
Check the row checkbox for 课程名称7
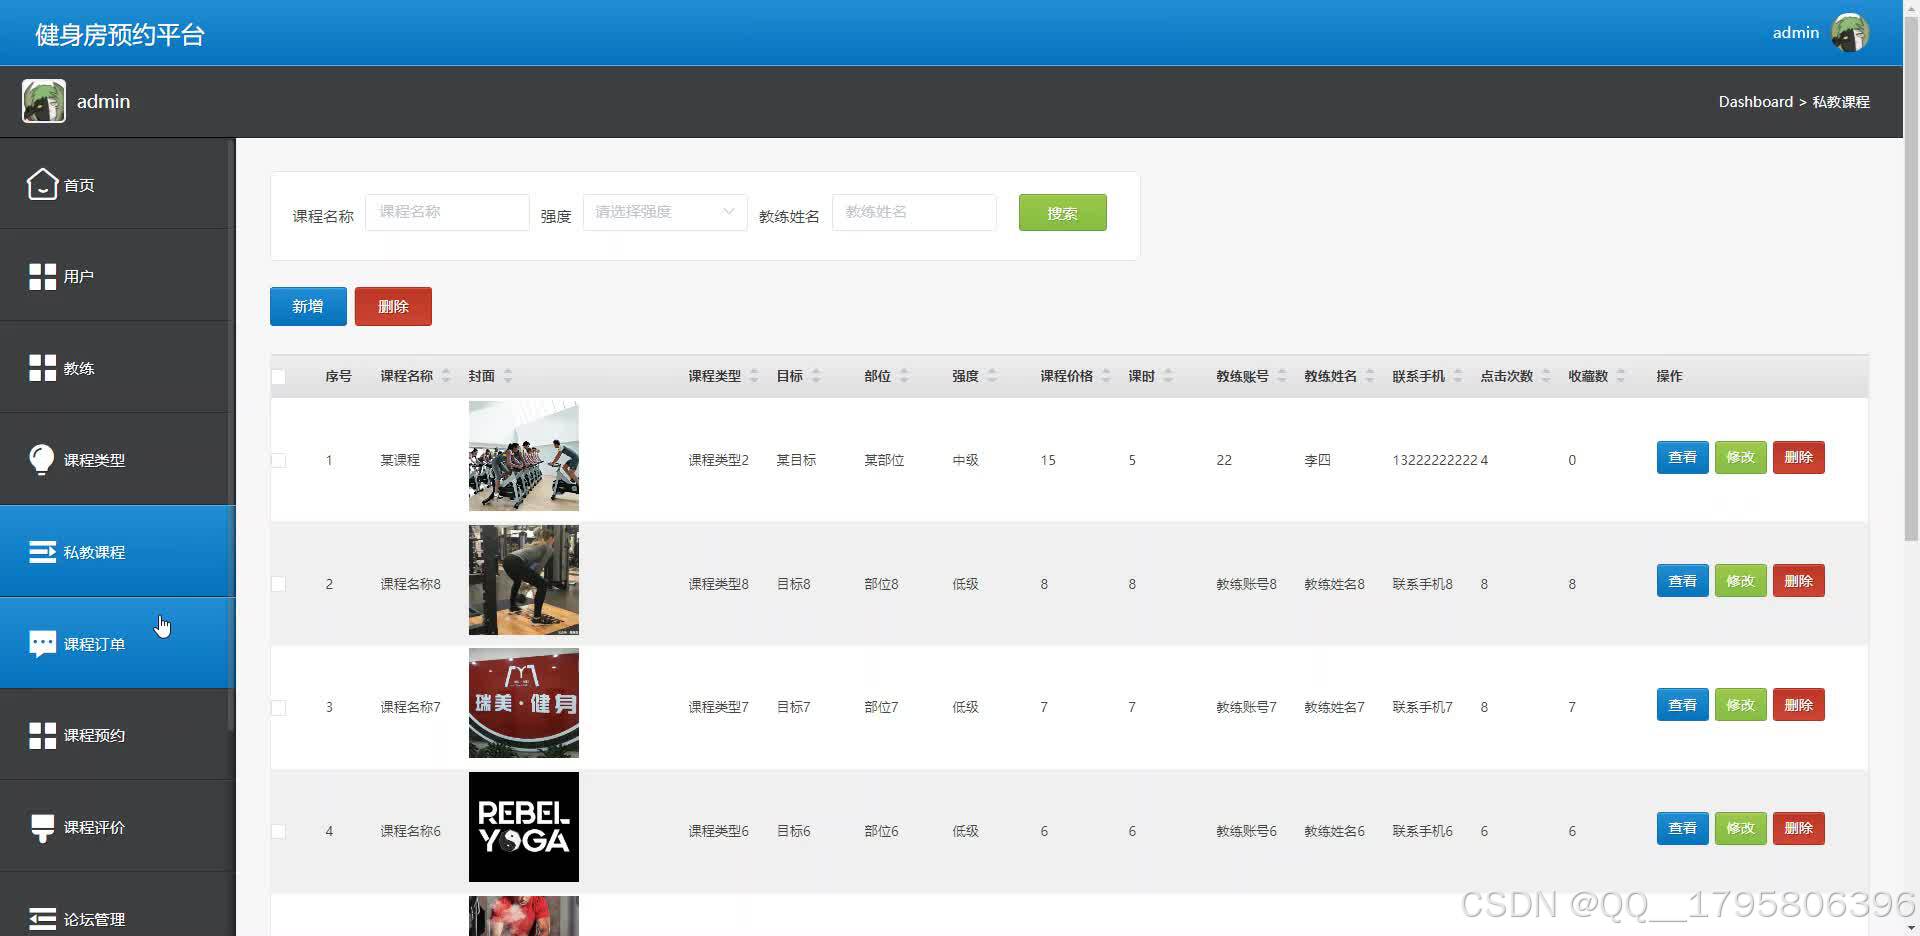[278, 707]
